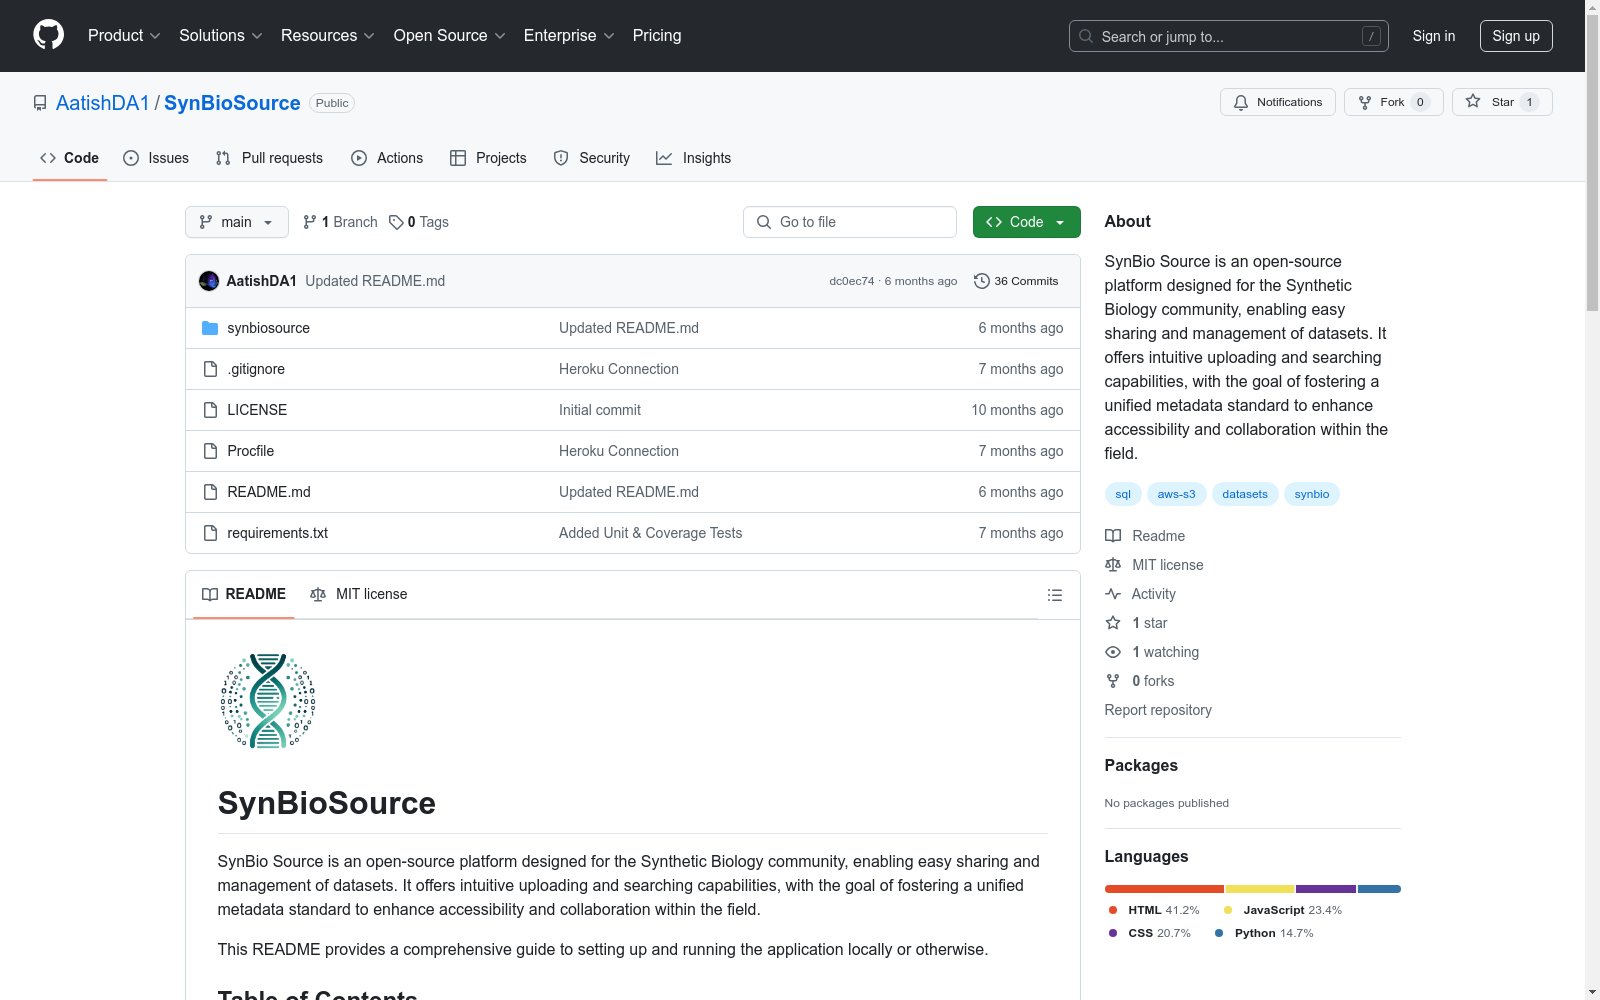Screen dimensions: 1600x1000
Task: Click Sign in
Action: pos(1434,36)
